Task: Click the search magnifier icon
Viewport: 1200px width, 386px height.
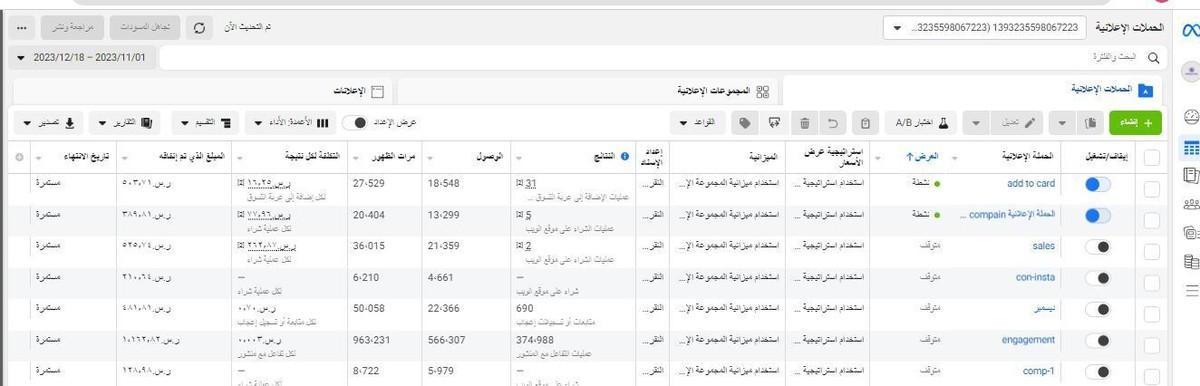Action: click(x=1154, y=59)
